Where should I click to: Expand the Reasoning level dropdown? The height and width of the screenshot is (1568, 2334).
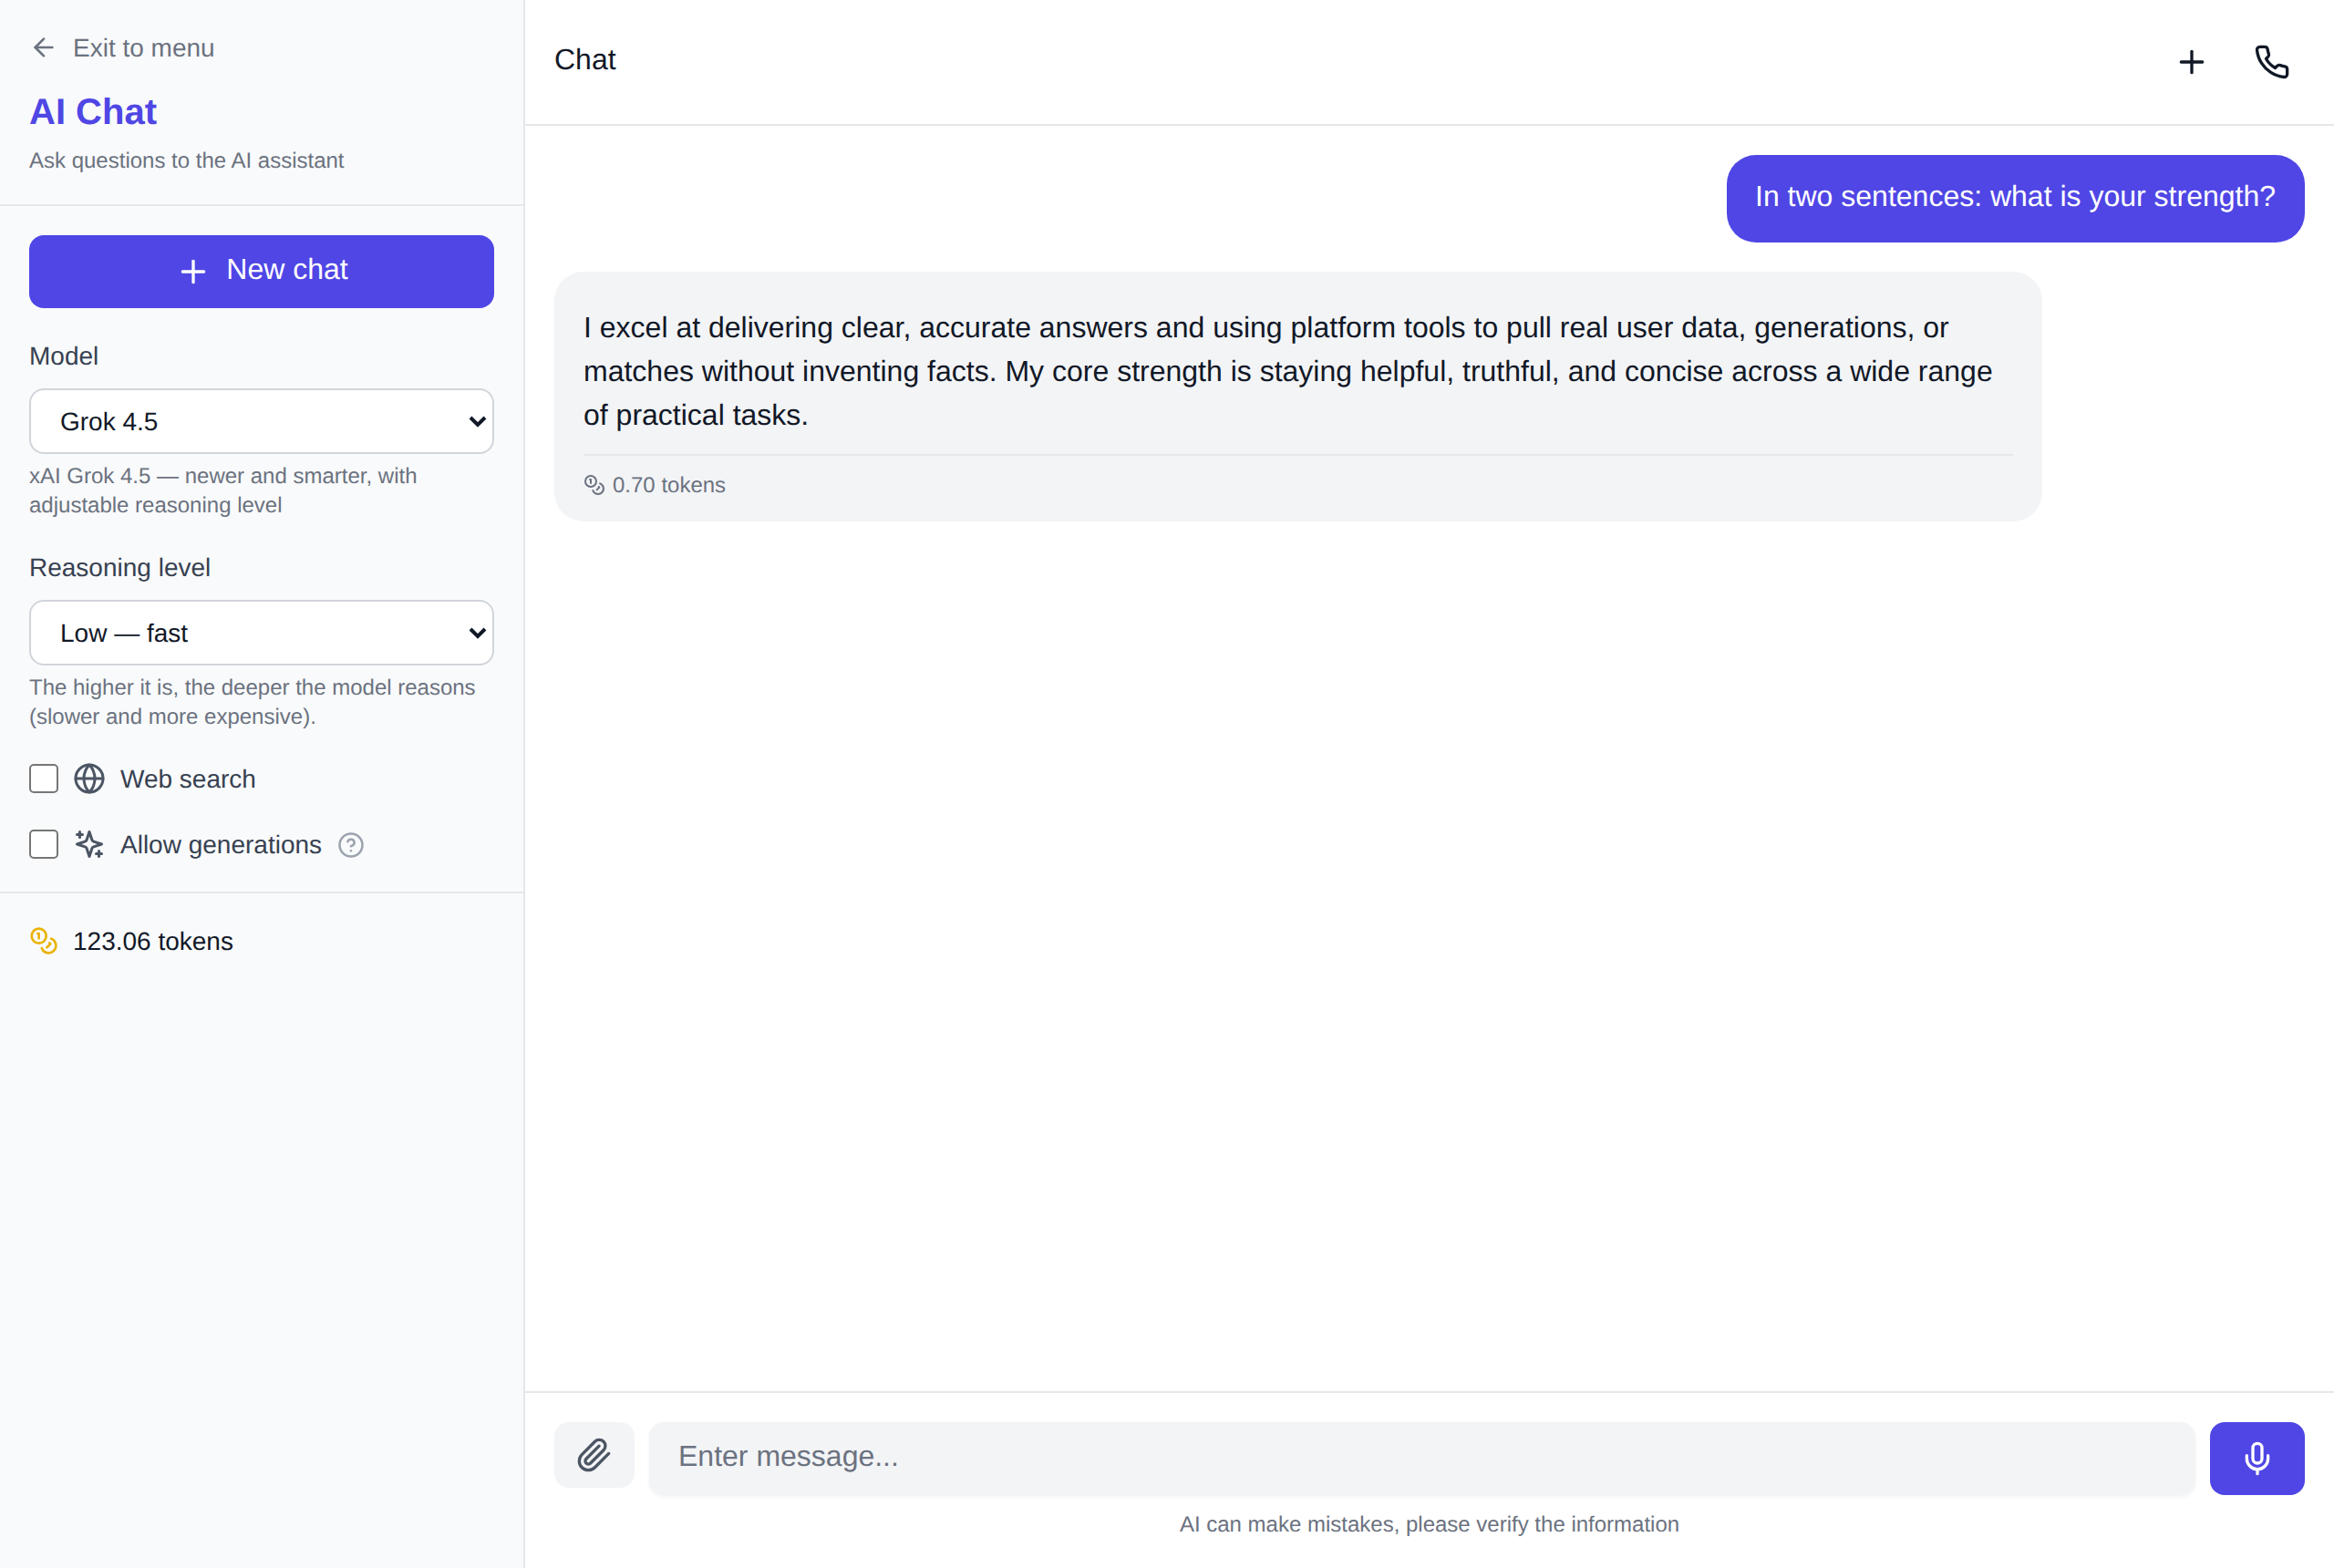[261, 633]
